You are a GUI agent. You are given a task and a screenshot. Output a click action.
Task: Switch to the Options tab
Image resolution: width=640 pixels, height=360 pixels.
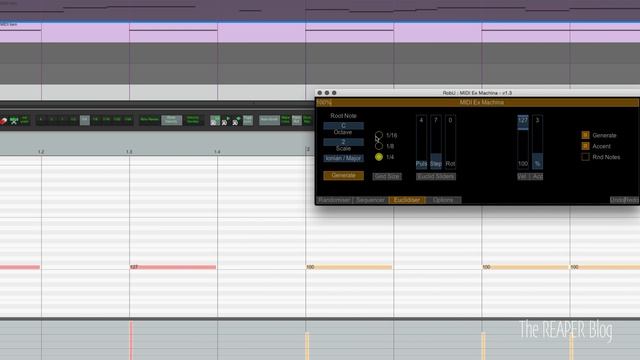443,200
